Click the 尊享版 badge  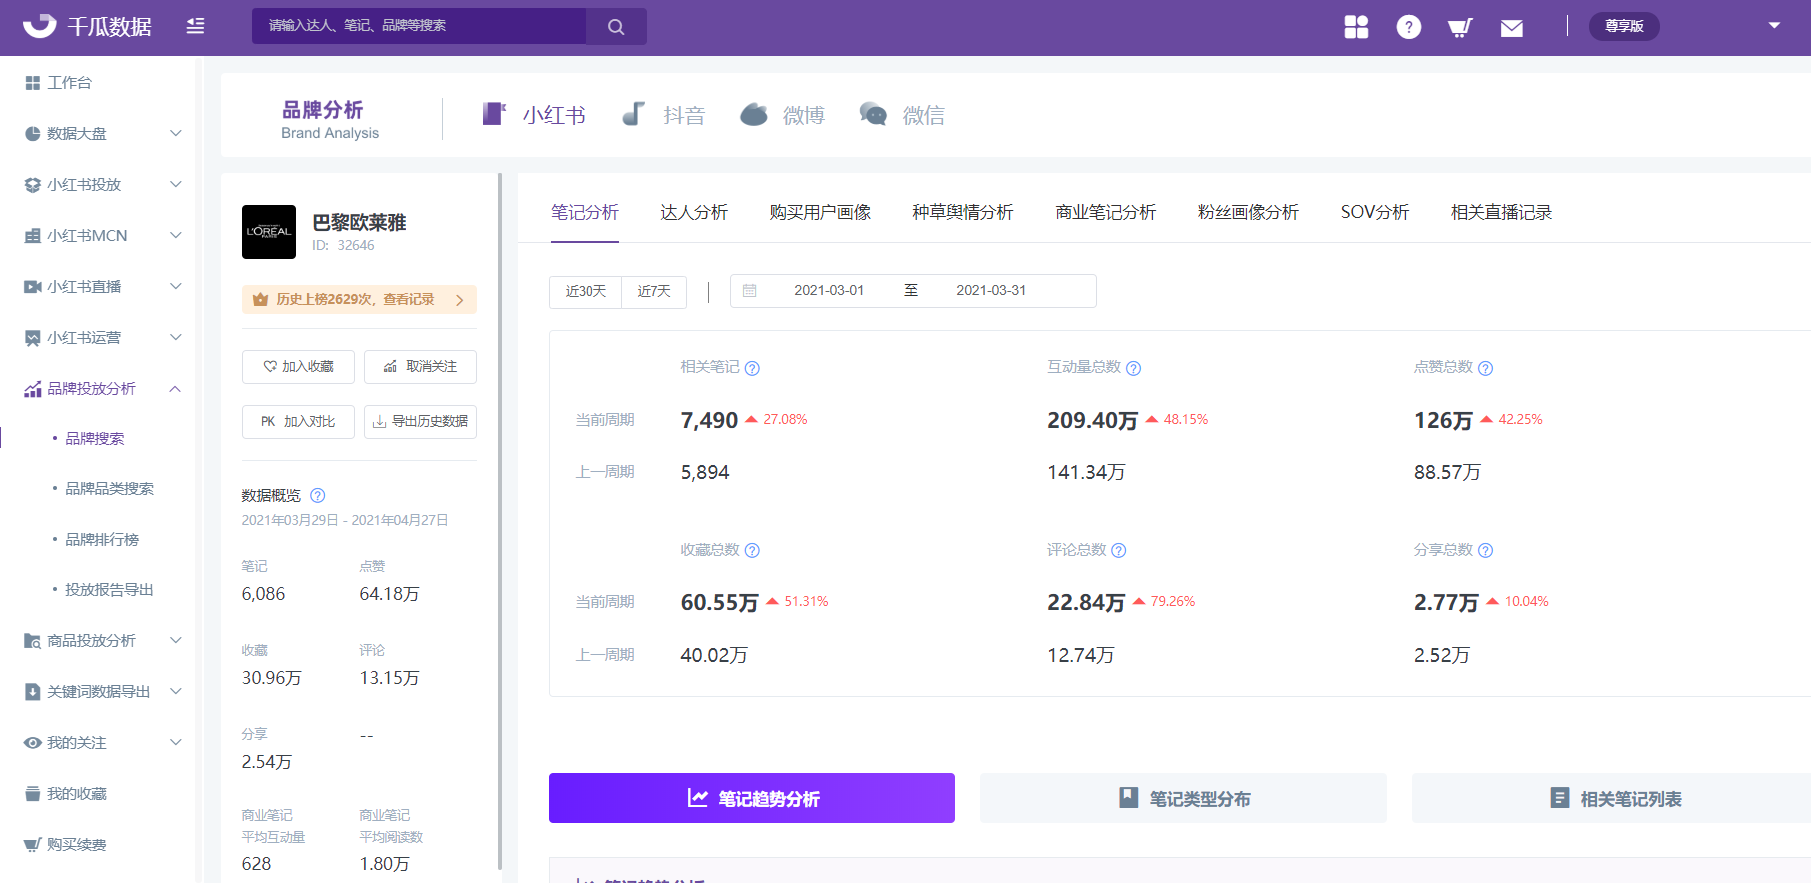click(x=1624, y=26)
